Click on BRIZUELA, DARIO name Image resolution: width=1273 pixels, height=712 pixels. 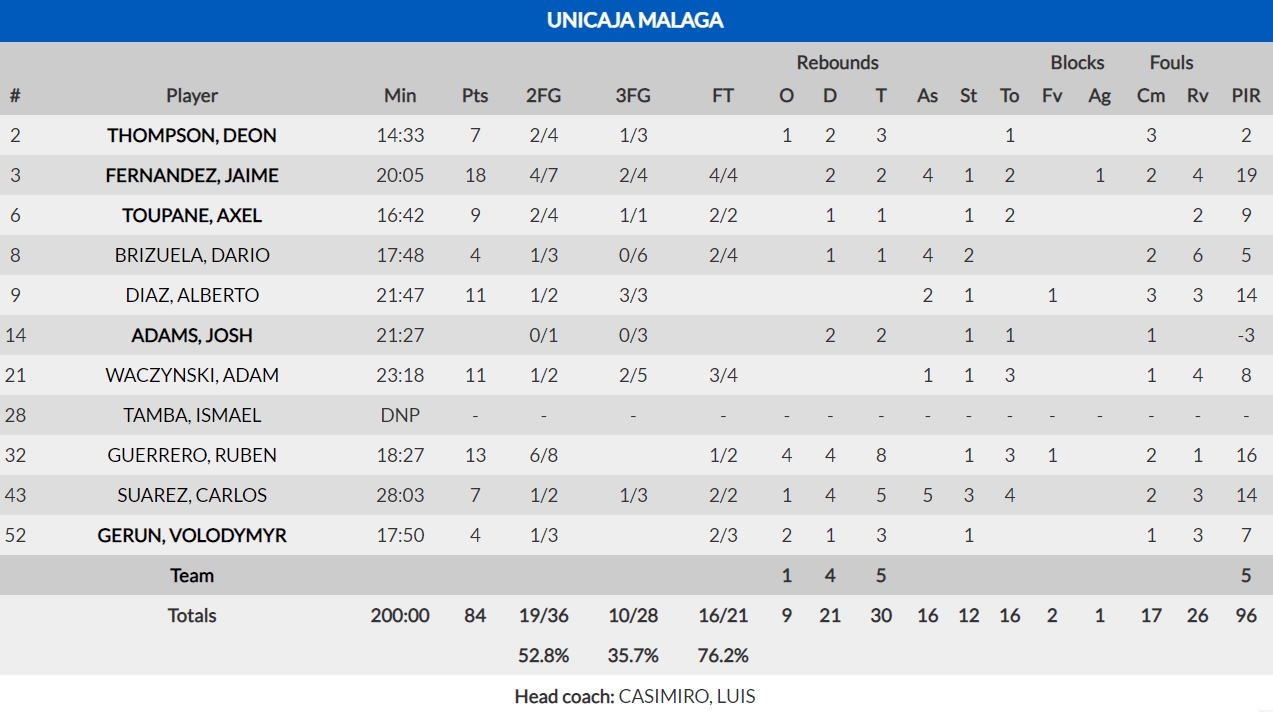(x=192, y=255)
